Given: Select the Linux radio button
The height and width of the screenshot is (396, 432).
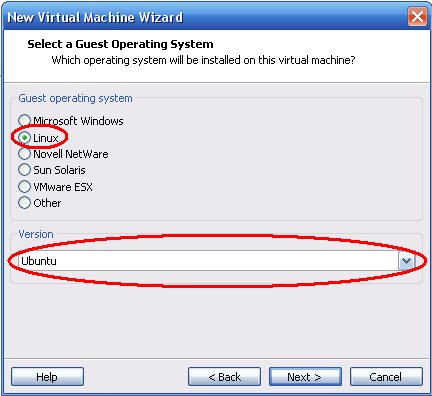Looking at the screenshot, I should (x=24, y=137).
